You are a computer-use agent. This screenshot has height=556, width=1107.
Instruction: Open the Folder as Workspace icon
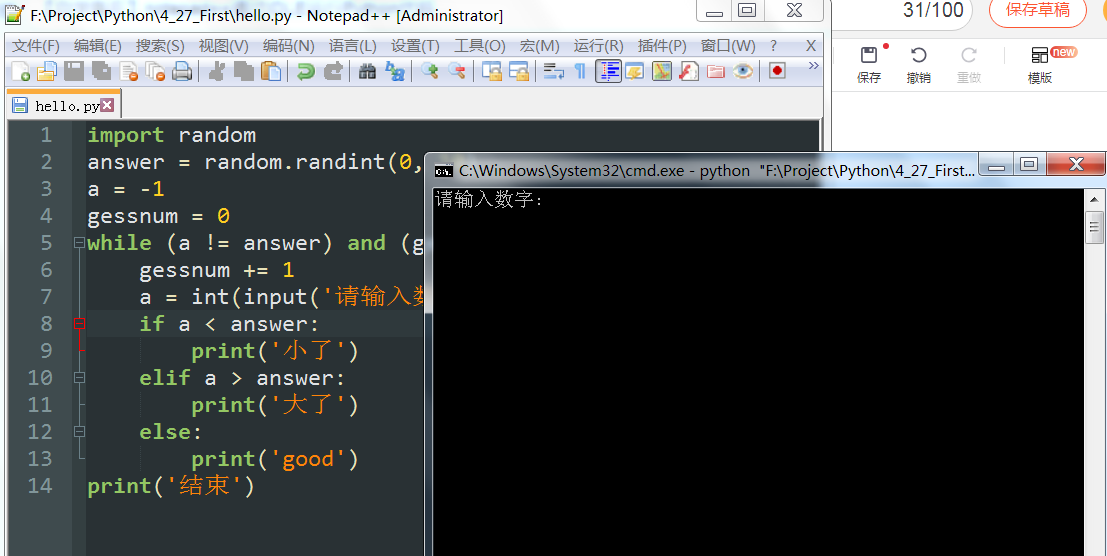(716, 71)
